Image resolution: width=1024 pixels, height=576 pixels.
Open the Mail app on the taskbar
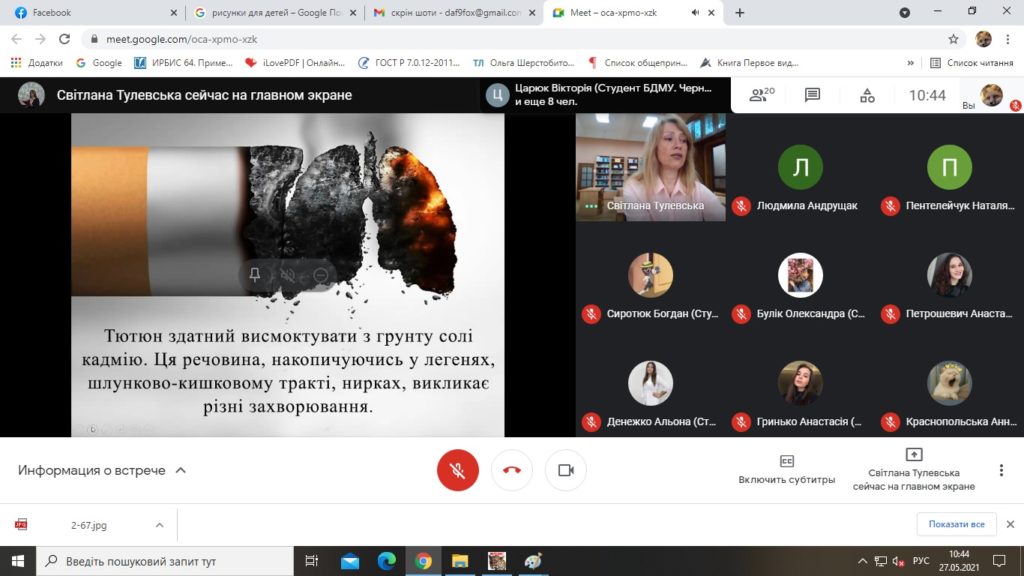click(349, 561)
